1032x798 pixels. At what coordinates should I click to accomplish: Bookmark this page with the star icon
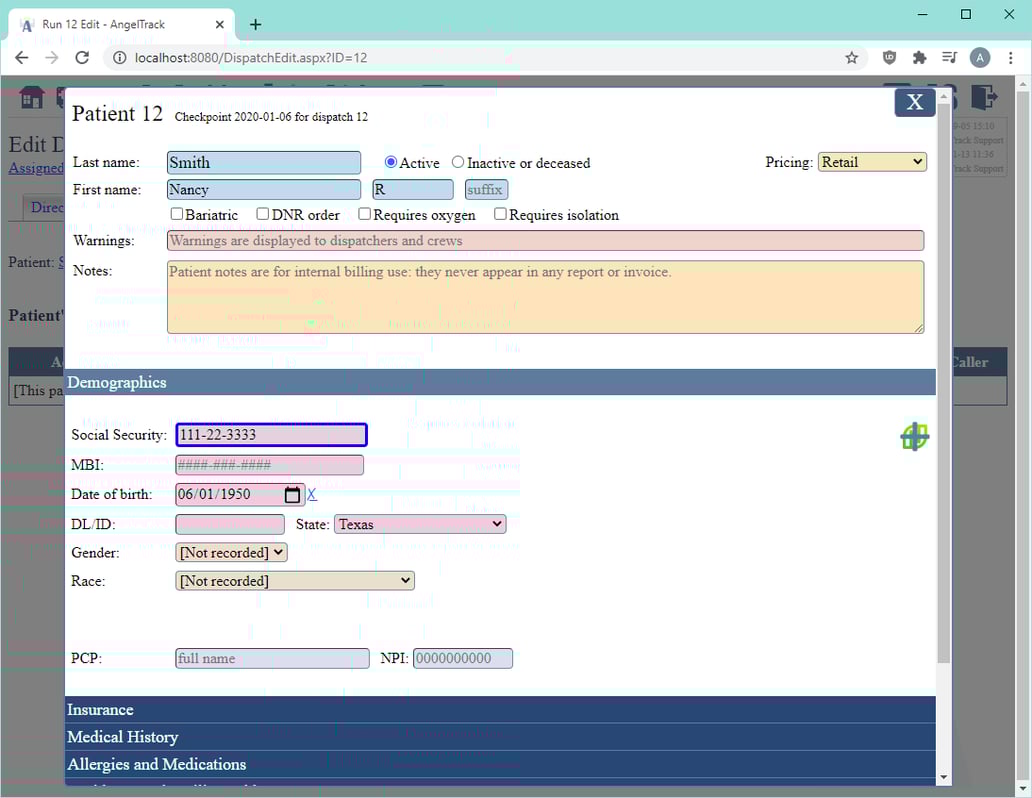[x=851, y=57]
